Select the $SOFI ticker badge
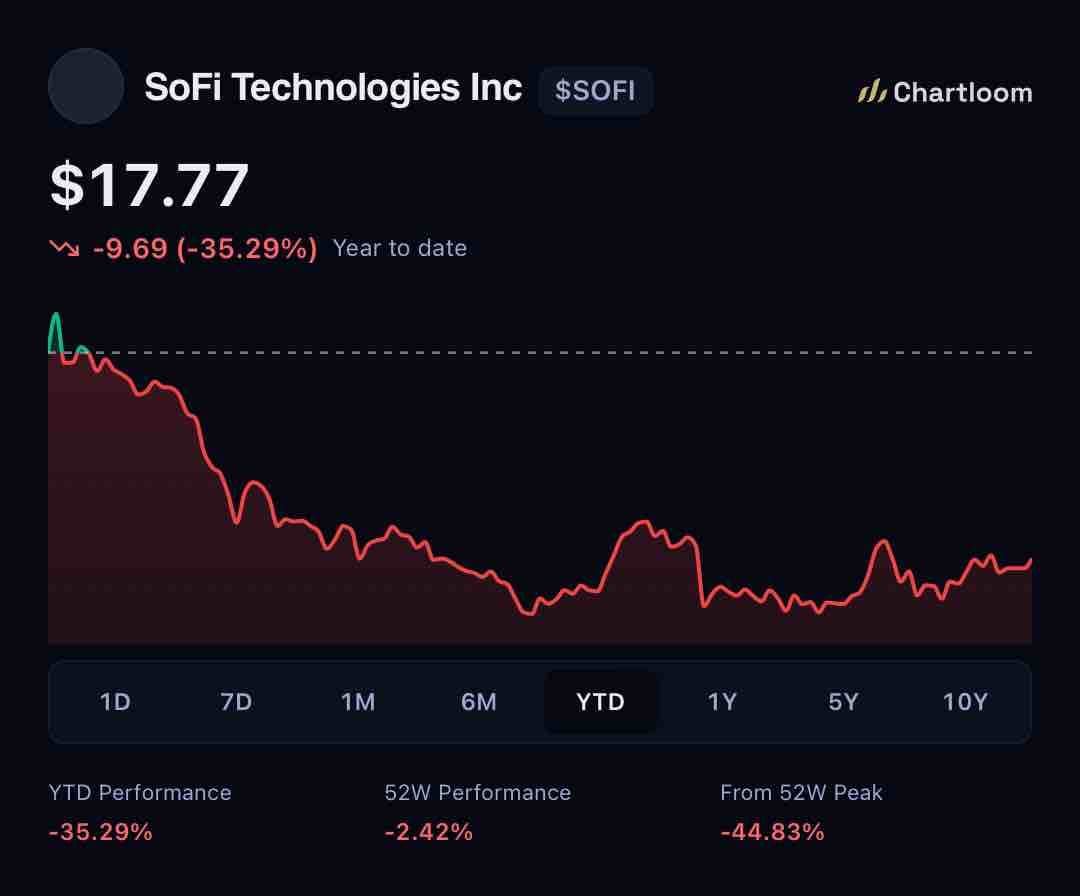1080x896 pixels. (x=595, y=91)
